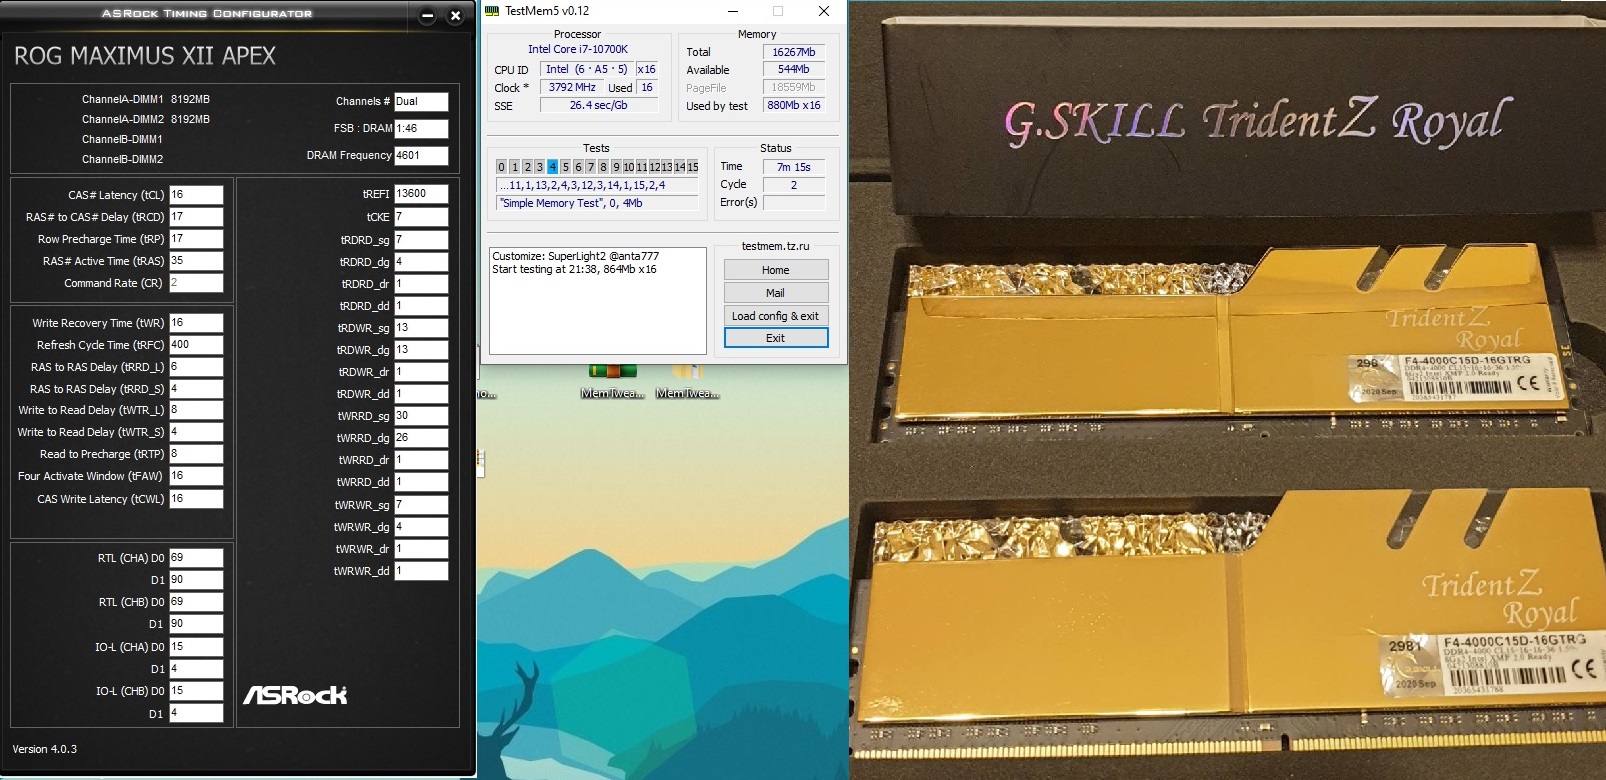Click the Exit button in TestMem5

point(776,338)
